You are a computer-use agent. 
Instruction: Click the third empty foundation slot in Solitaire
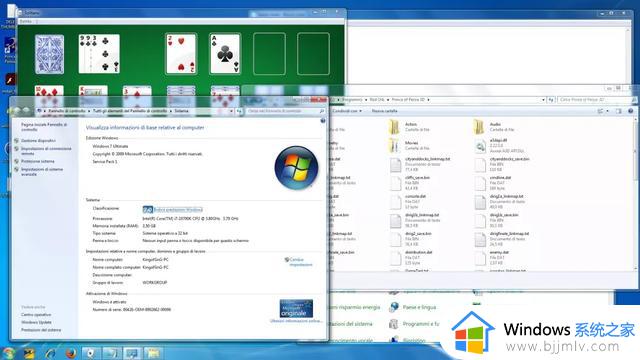pyautogui.click(x=269, y=54)
